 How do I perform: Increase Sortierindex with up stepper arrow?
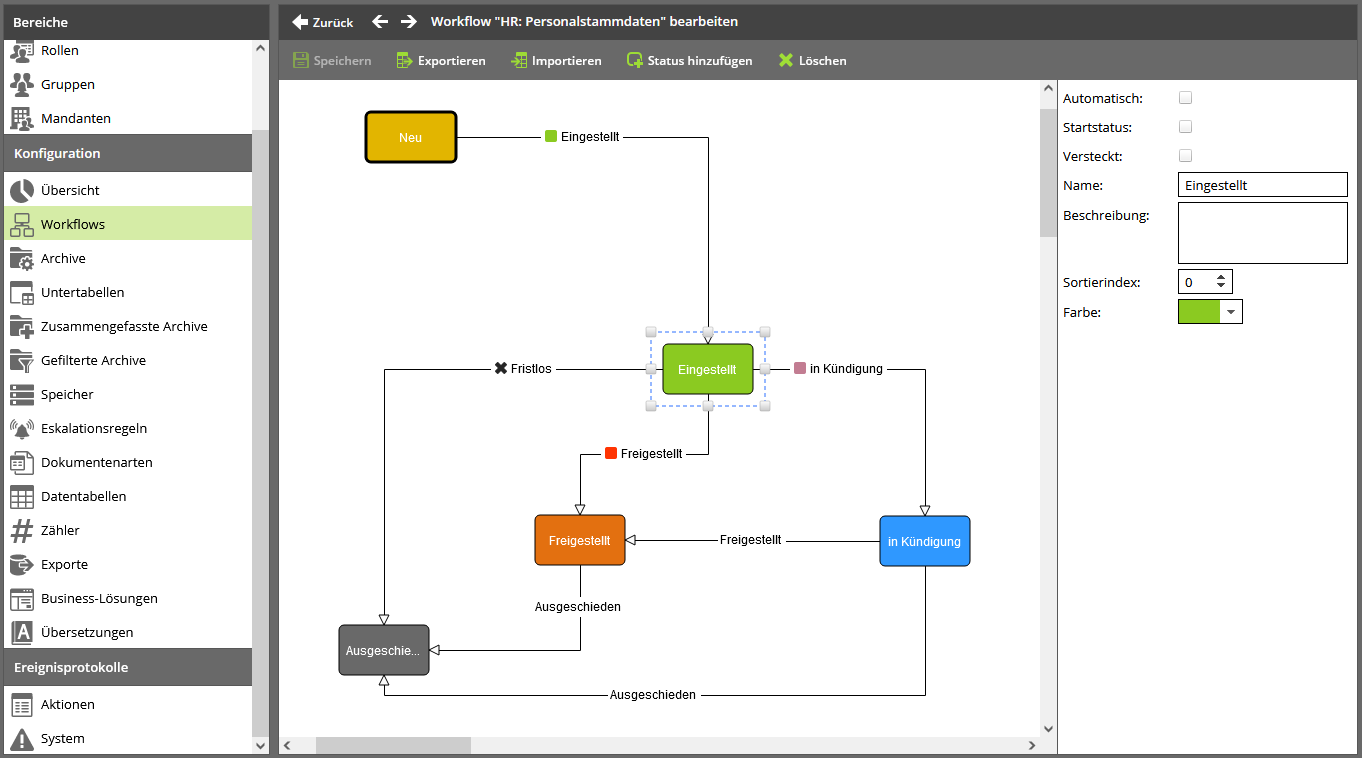click(1221, 277)
